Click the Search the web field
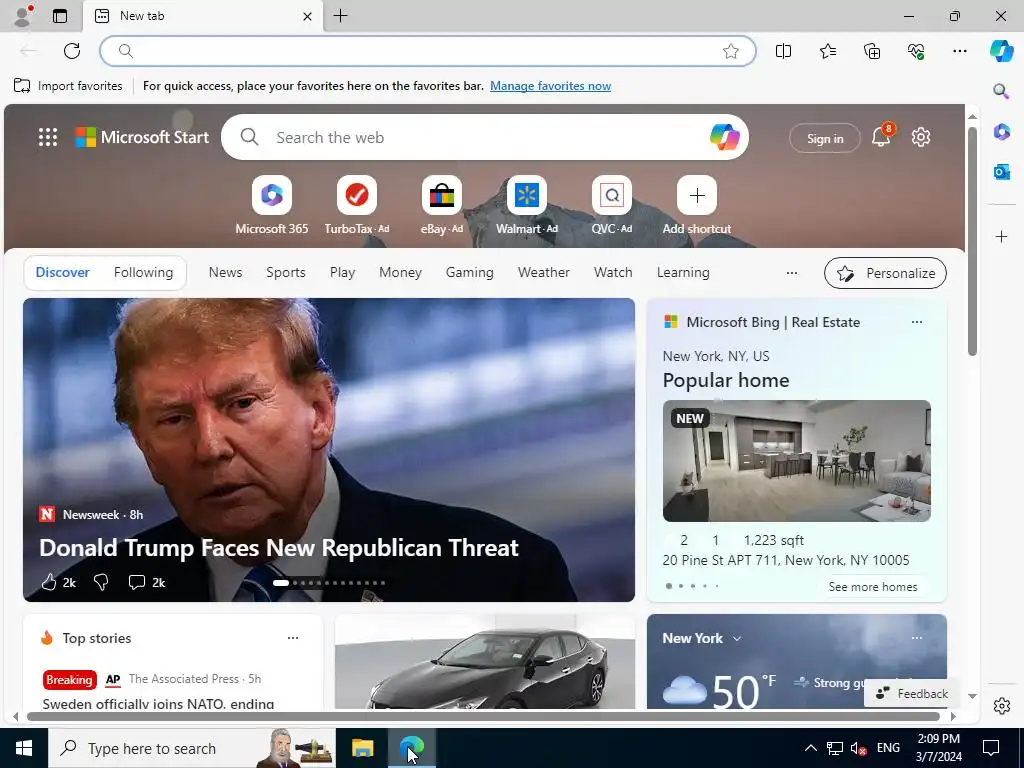 pos(485,137)
